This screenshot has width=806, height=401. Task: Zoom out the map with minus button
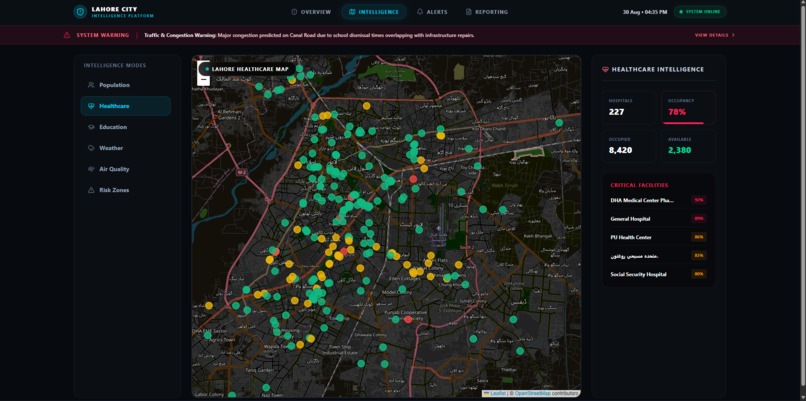pyautogui.click(x=204, y=80)
